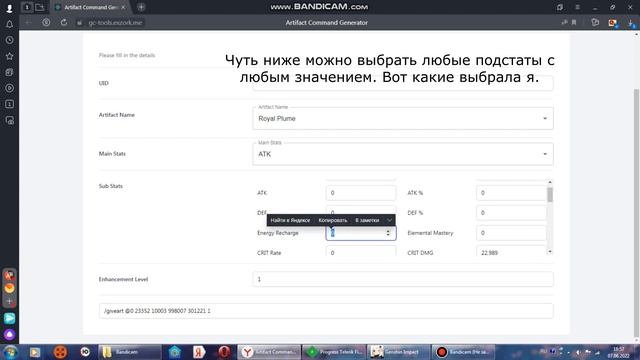Click the CRIT DMG field 22.989
The image size is (640, 360).
click(511, 251)
